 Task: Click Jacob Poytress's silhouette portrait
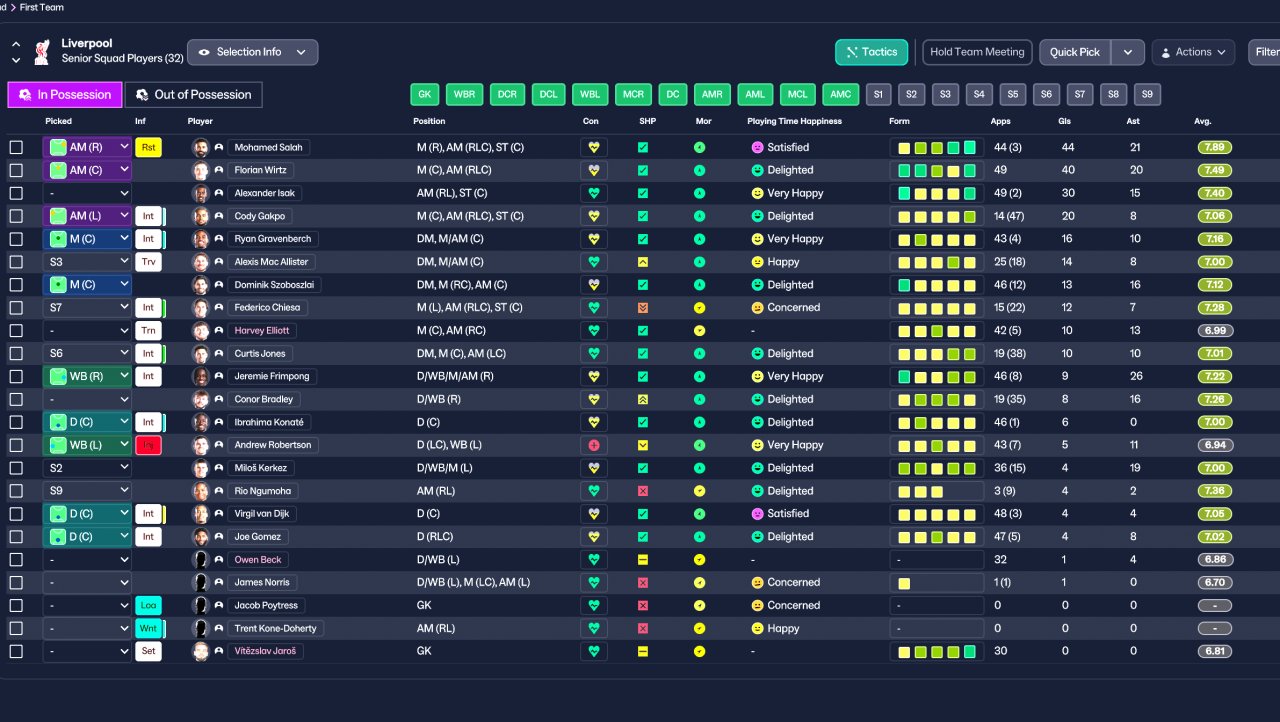(201, 605)
